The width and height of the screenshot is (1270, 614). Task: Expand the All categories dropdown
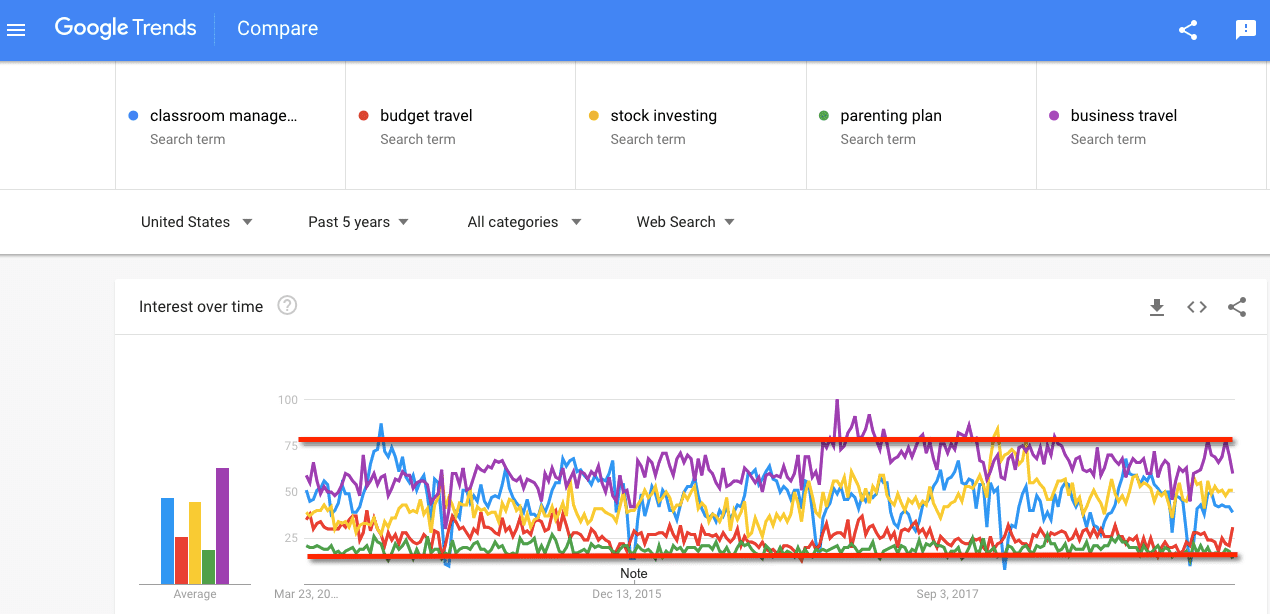point(524,222)
